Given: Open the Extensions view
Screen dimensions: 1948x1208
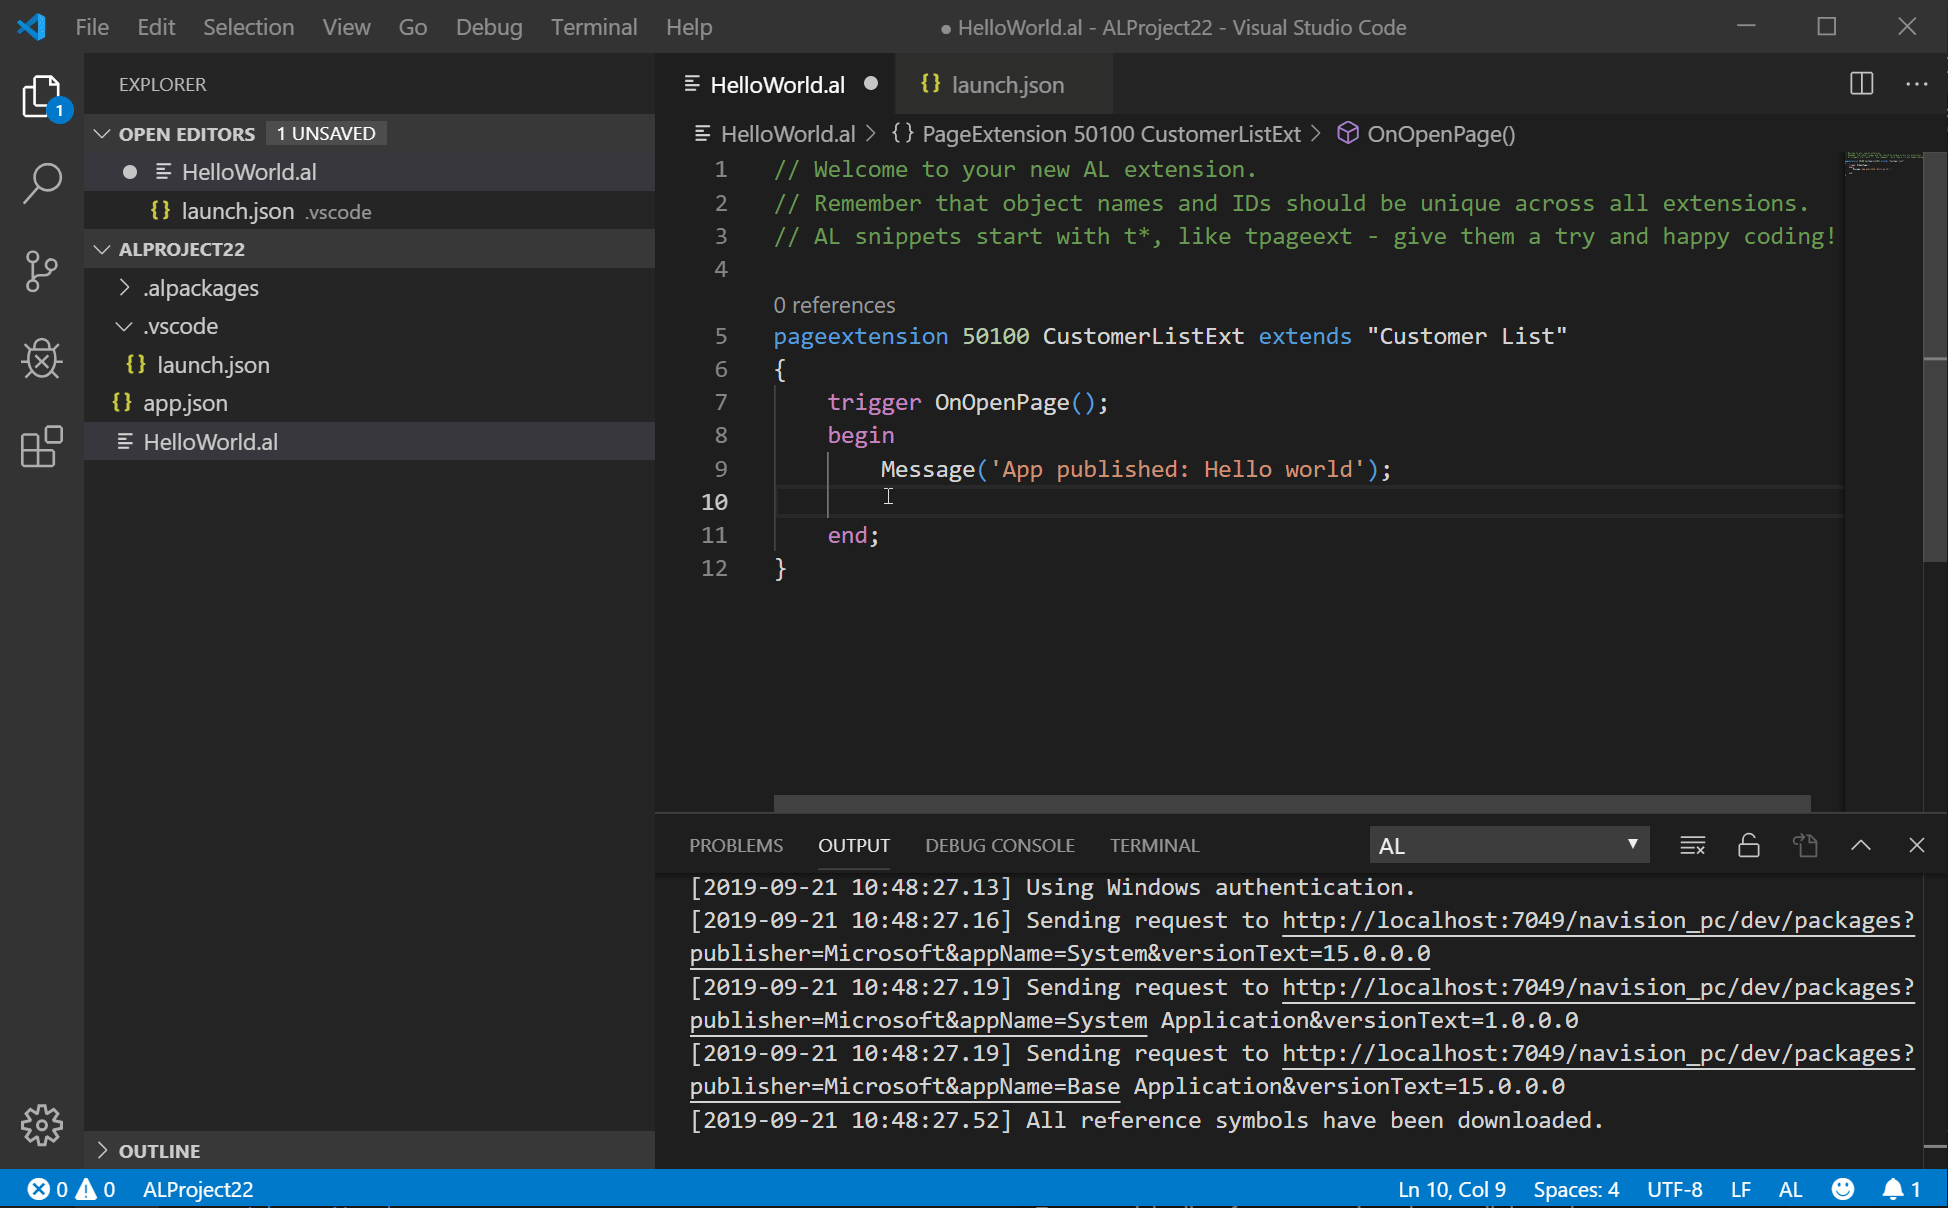Looking at the screenshot, I should click(x=41, y=447).
